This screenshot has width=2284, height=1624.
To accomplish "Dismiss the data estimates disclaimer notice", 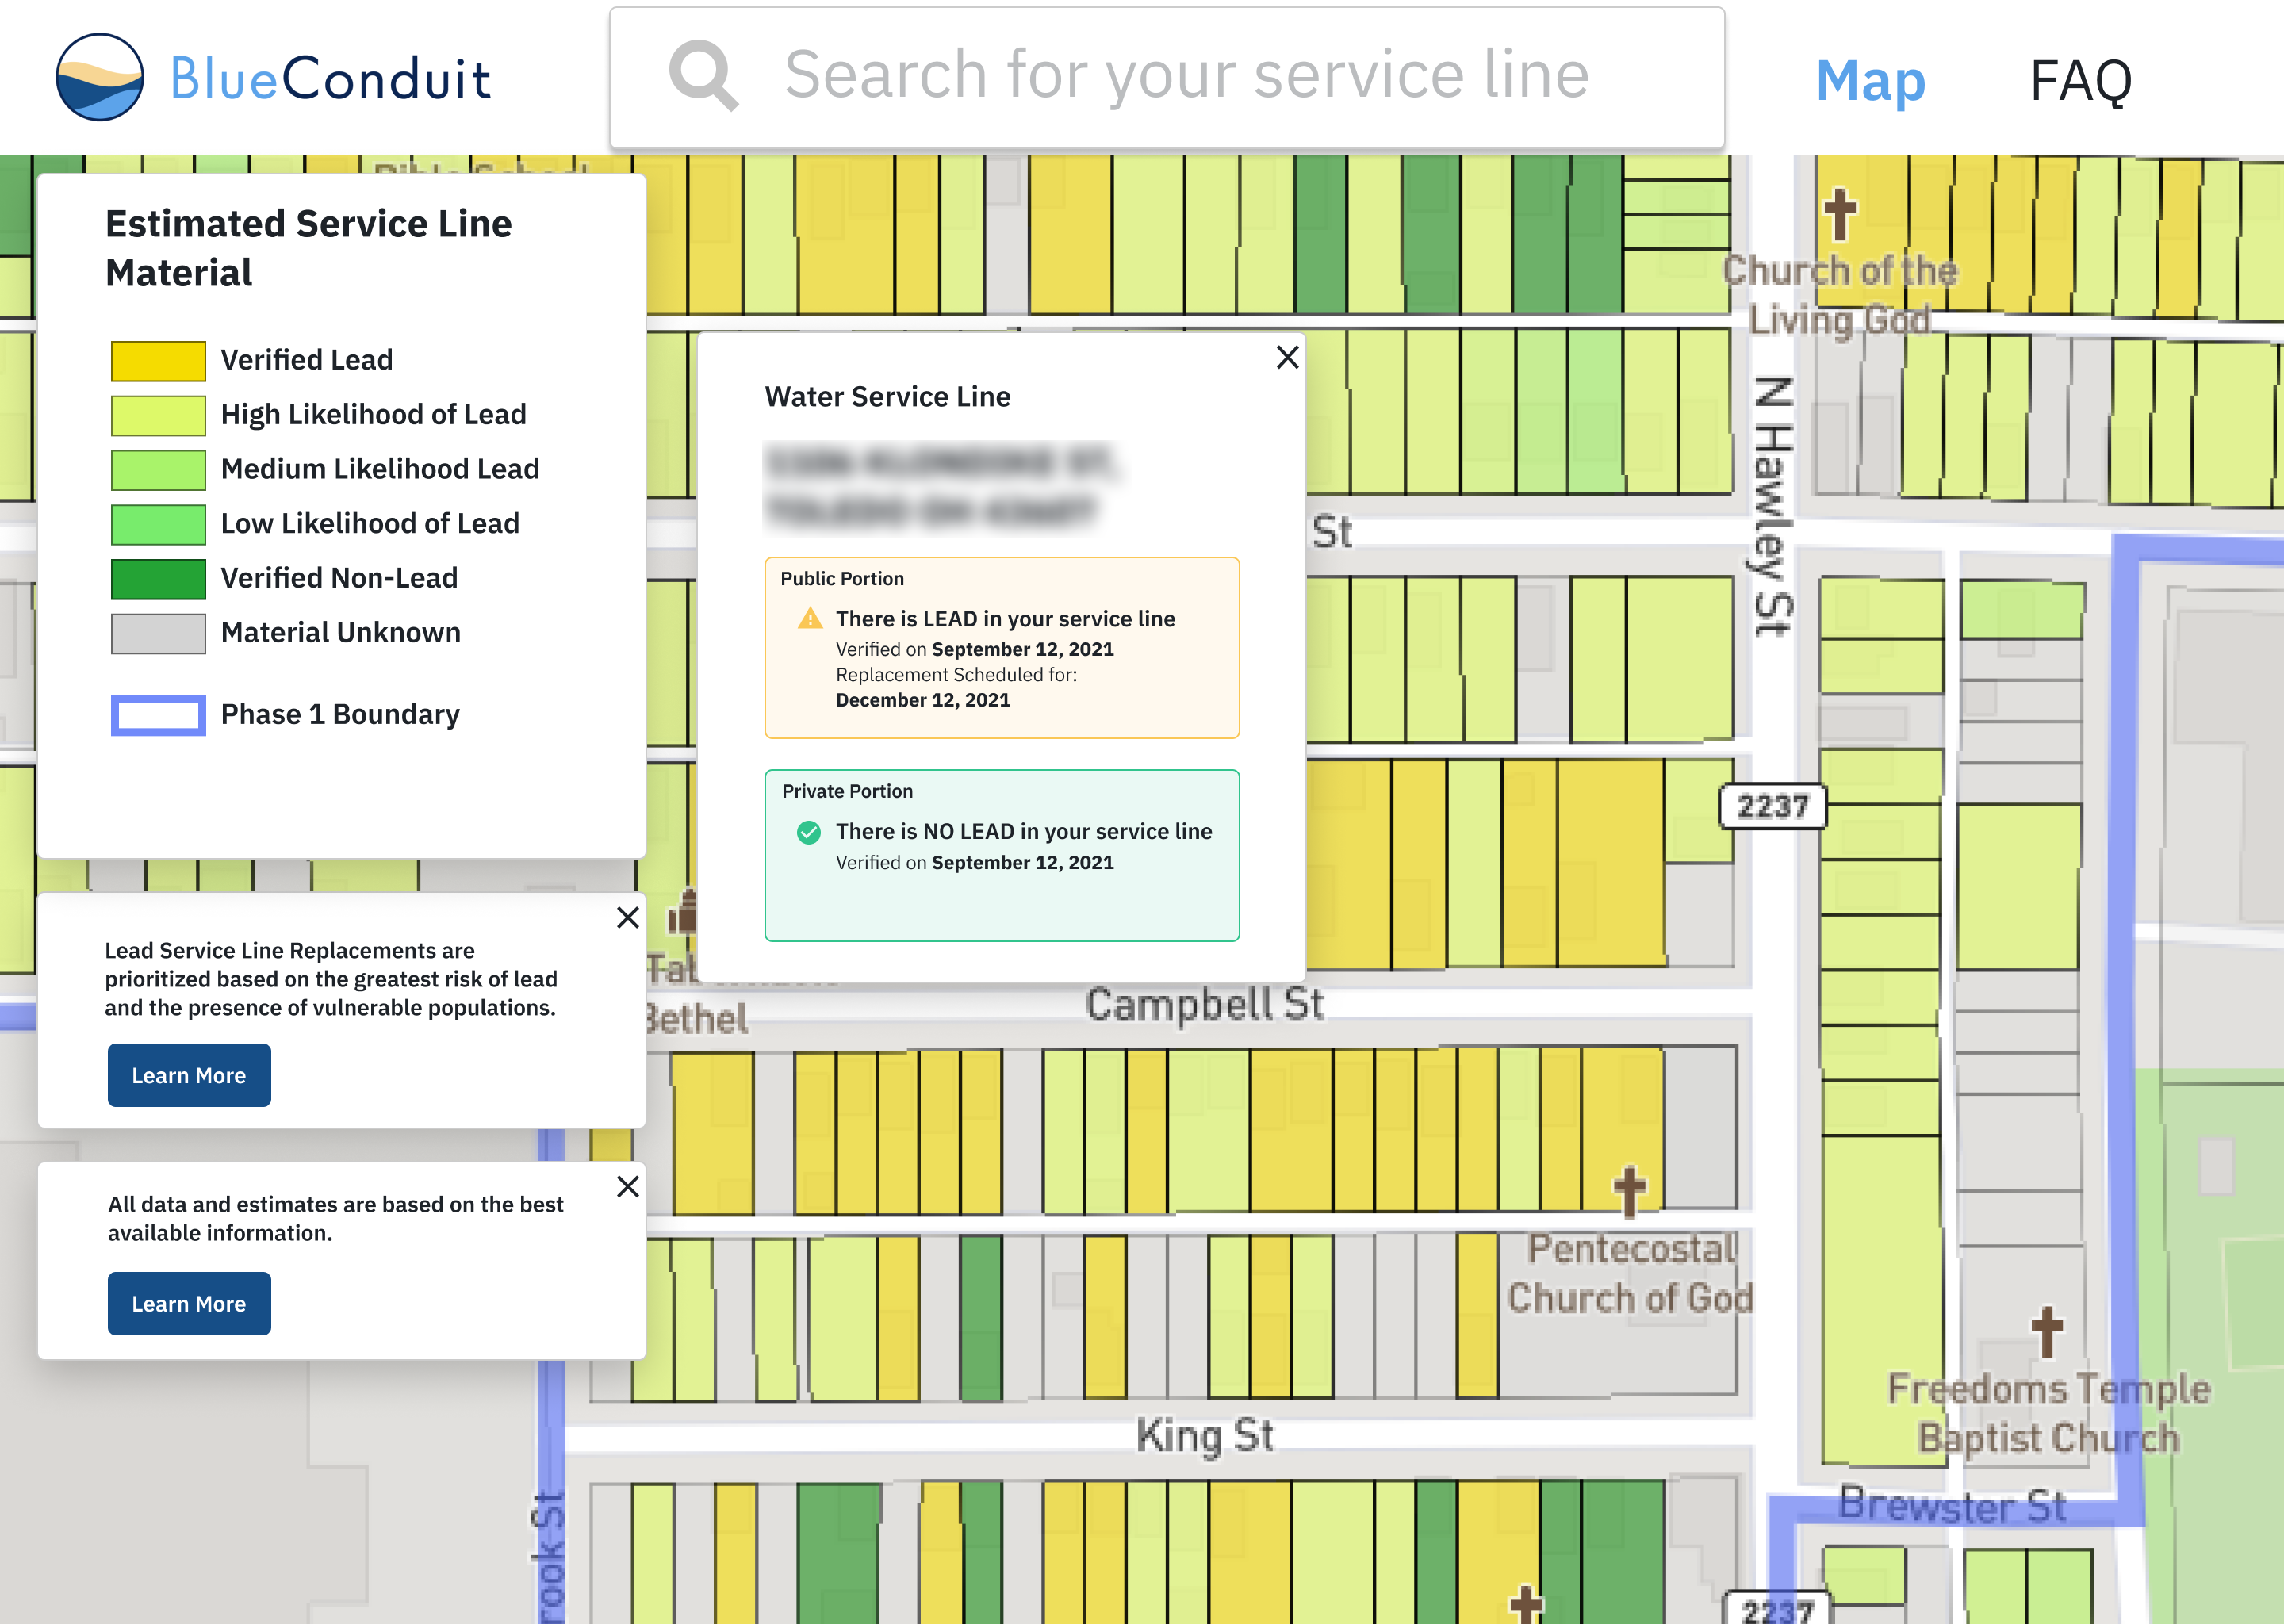I will (628, 1186).
